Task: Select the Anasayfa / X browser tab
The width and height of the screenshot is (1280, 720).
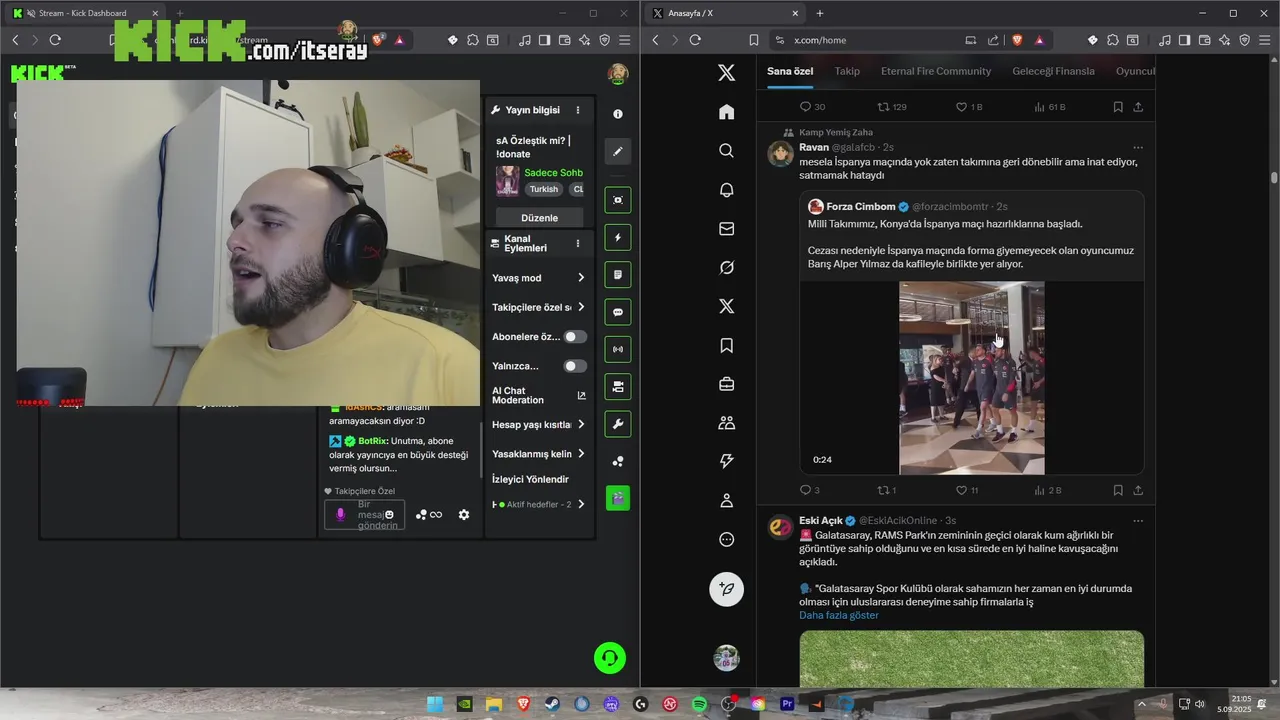Action: 725,13
